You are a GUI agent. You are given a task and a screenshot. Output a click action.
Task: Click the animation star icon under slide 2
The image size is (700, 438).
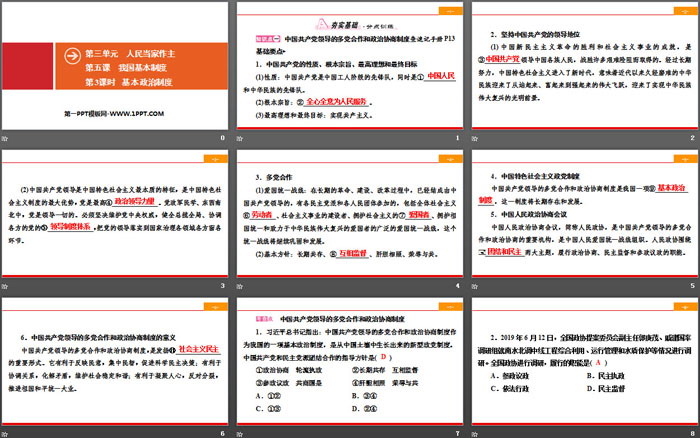tap(475, 138)
